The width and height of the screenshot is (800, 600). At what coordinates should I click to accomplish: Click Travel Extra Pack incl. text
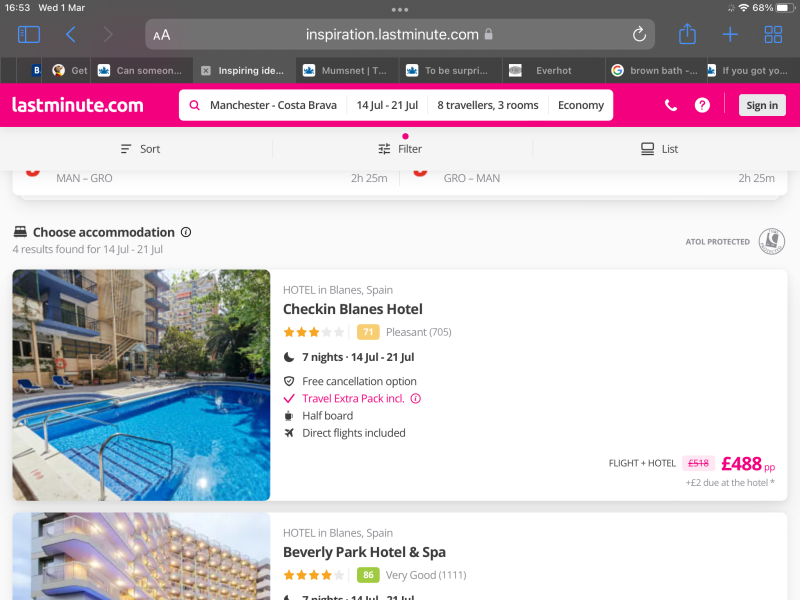tap(353, 398)
